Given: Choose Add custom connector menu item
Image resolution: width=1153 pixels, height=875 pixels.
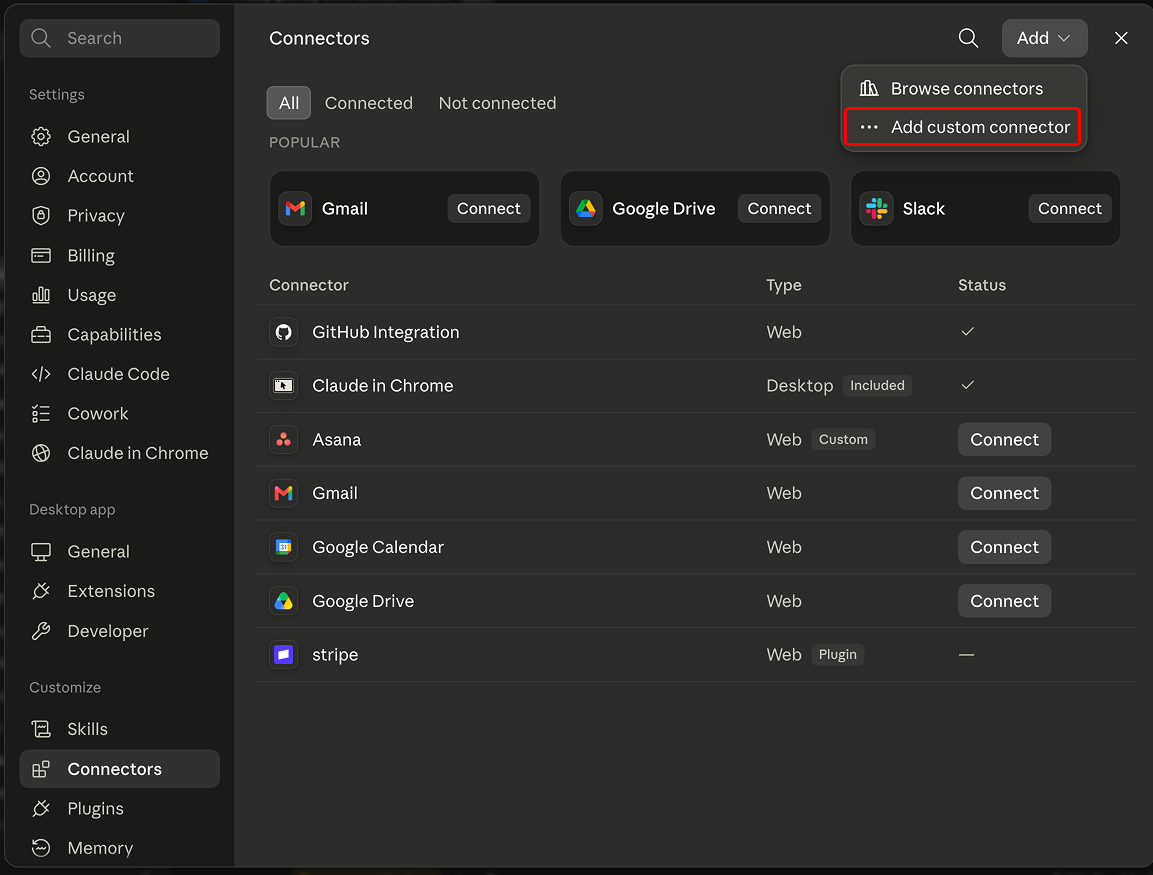Looking at the screenshot, I should click(964, 127).
